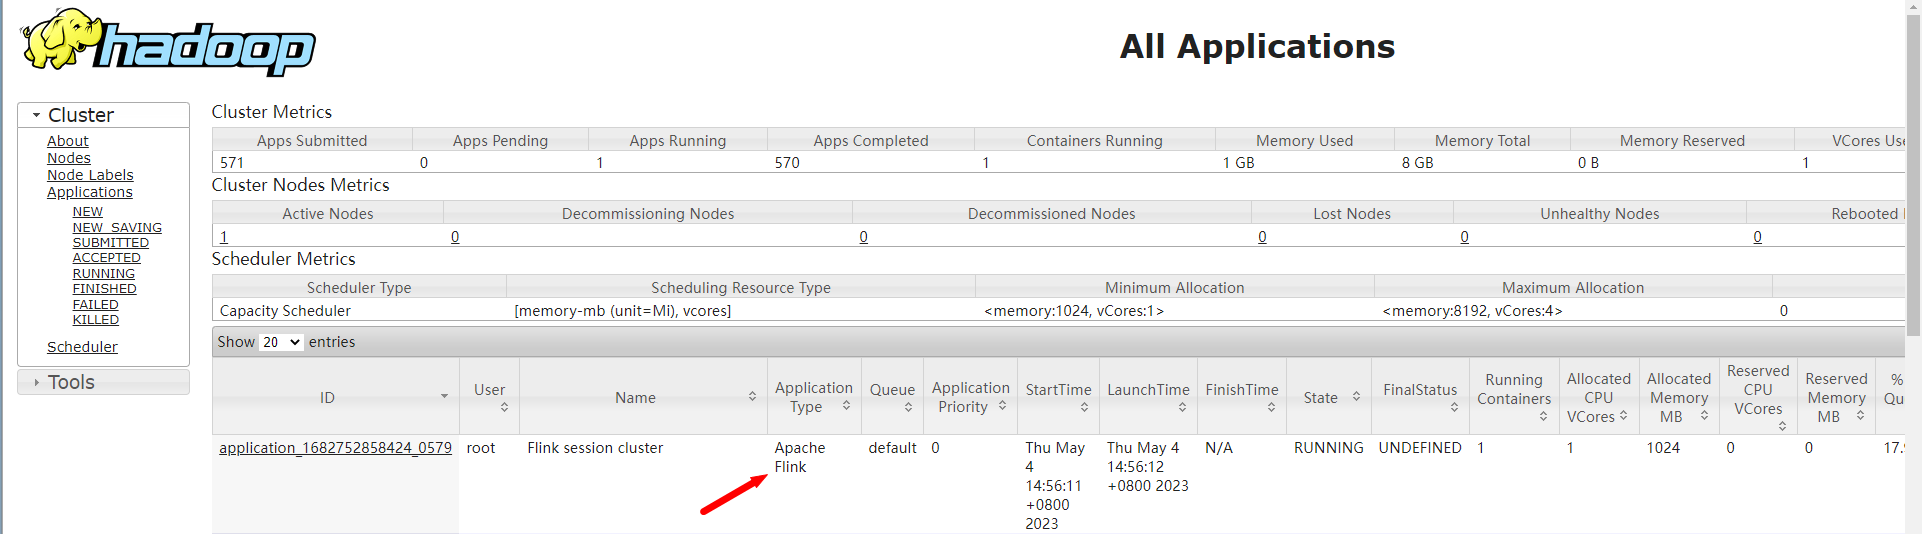Sort table by ID column arrow
This screenshot has width=1922, height=534.
click(444, 397)
